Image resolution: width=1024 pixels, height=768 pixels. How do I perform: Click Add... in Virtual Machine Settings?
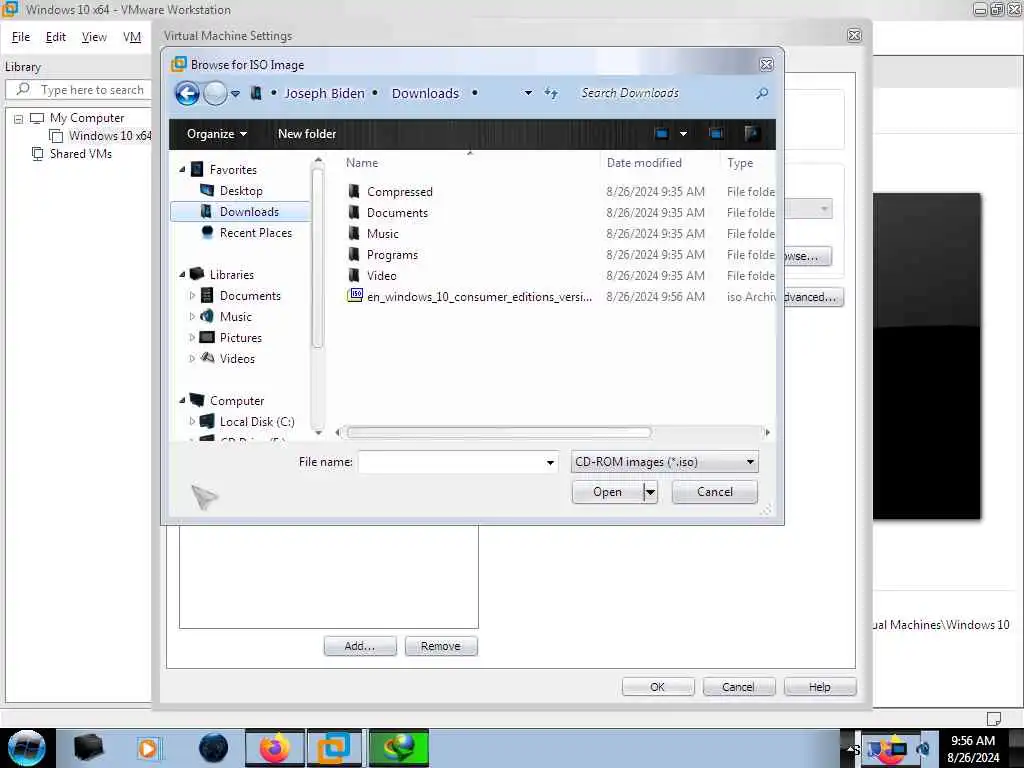click(360, 646)
